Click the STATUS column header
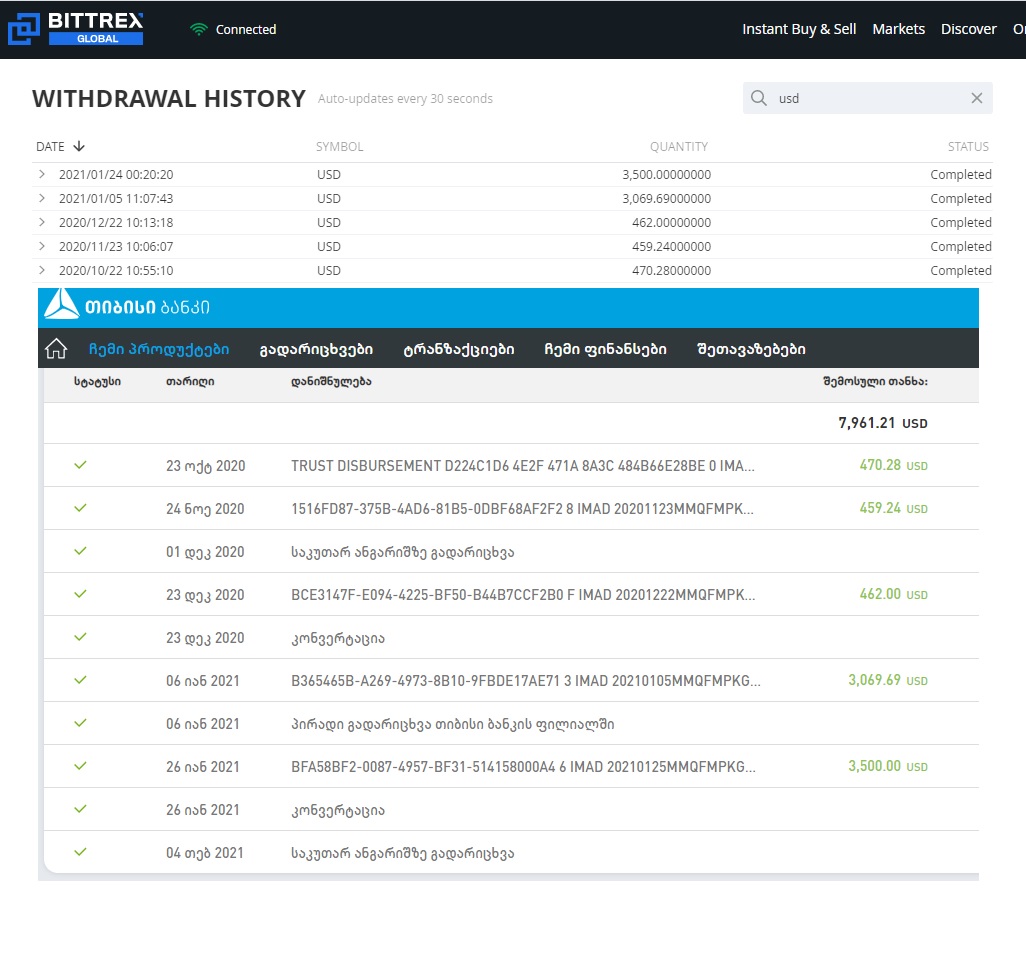 click(x=968, y=147)
